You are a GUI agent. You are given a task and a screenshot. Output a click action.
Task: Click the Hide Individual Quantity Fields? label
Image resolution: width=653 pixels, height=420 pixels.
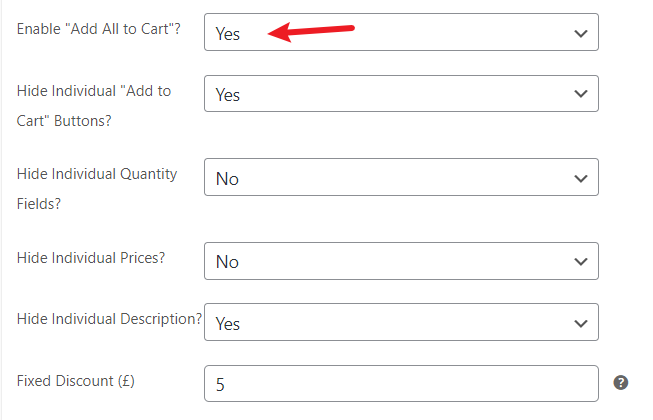pyautogui.click(x=97, y=189)
